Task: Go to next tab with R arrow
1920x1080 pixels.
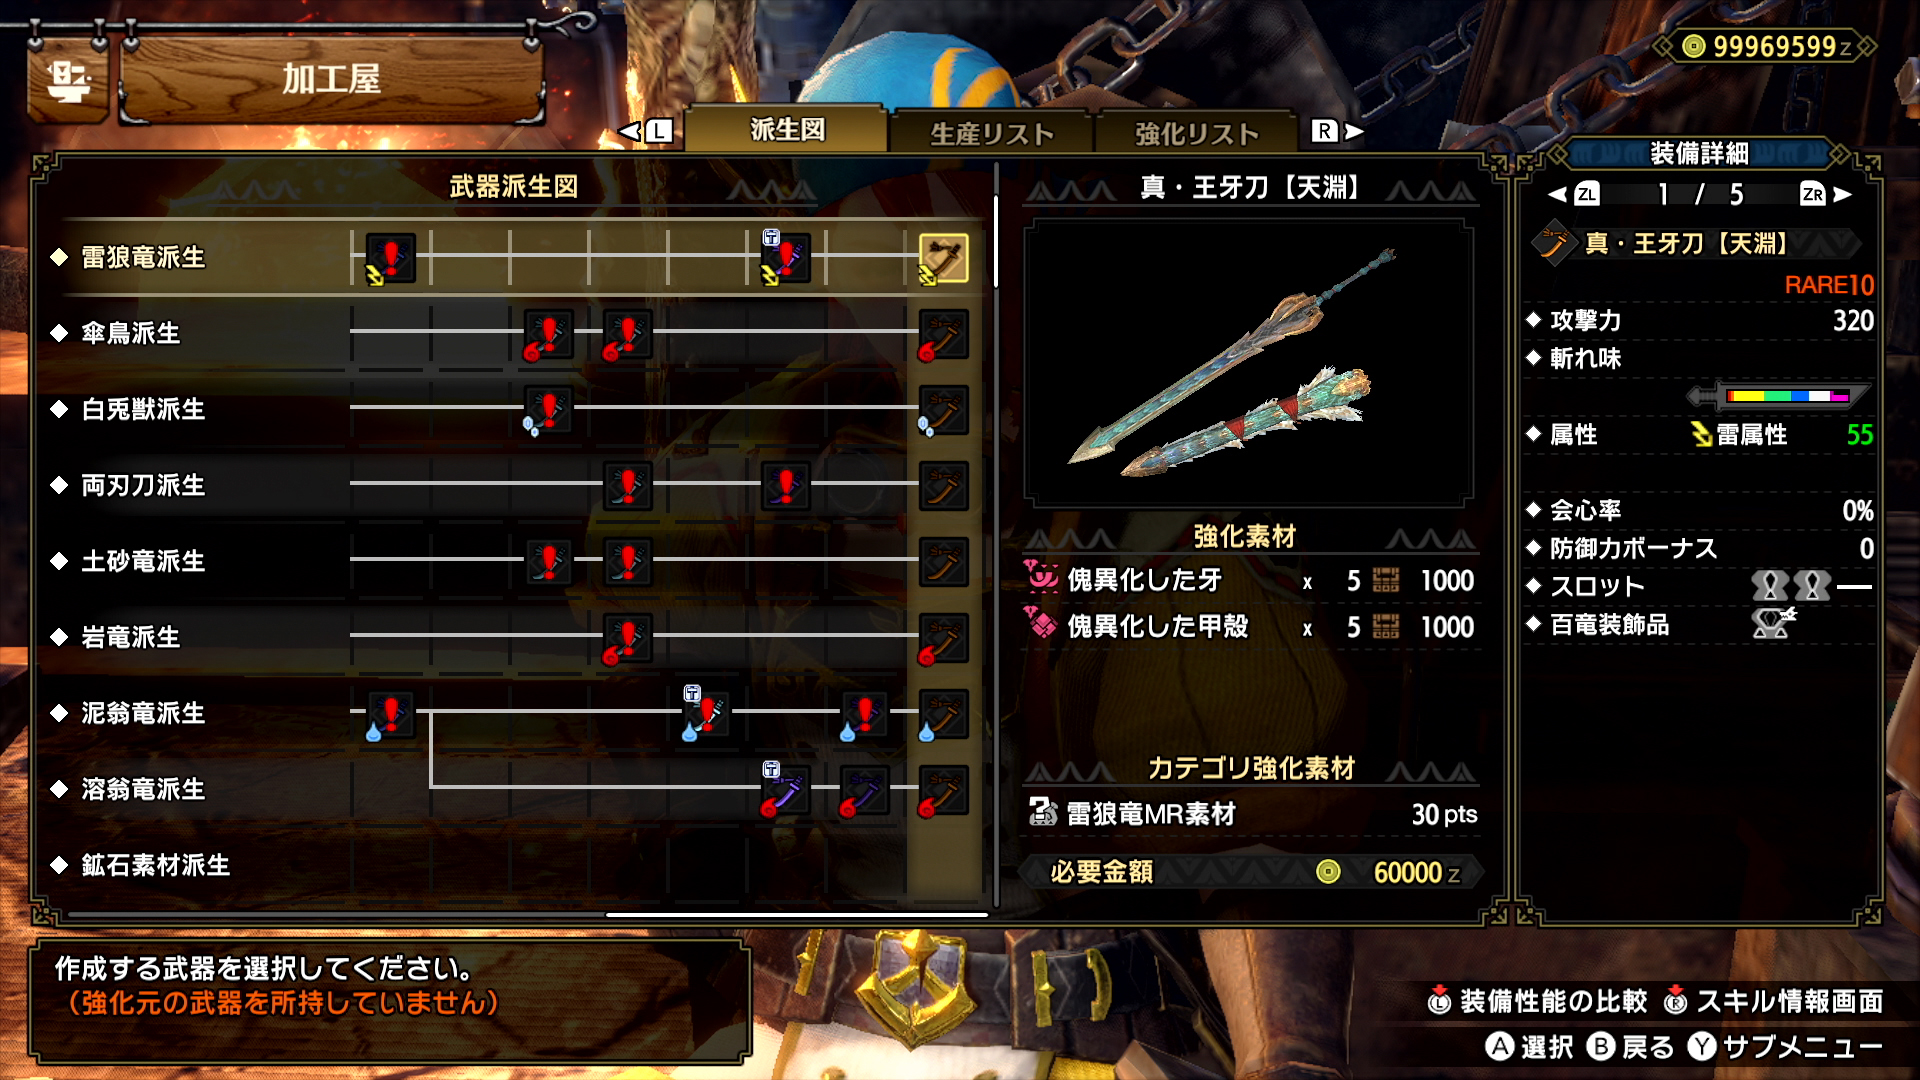Action: tap(1337, 131)
